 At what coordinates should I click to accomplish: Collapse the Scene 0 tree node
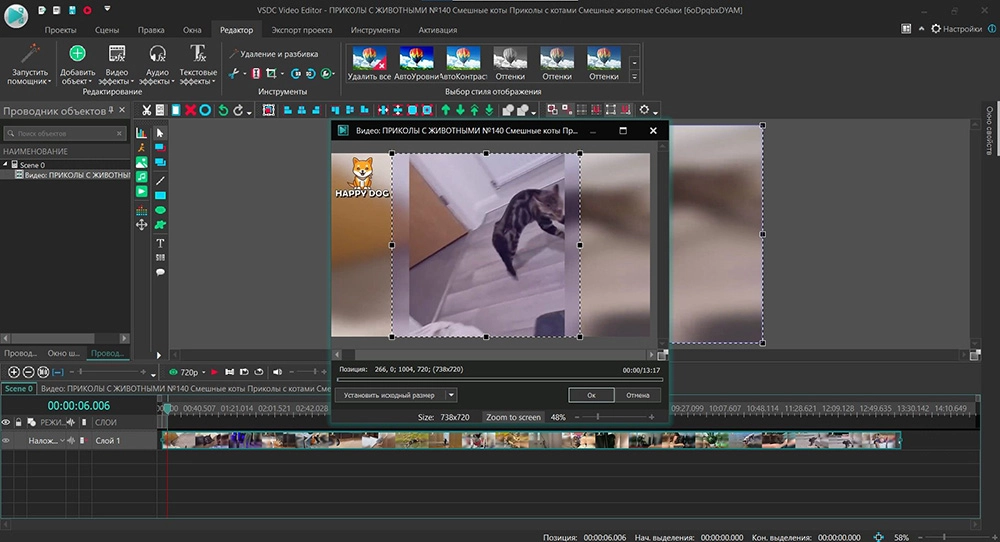pos(6,164)
